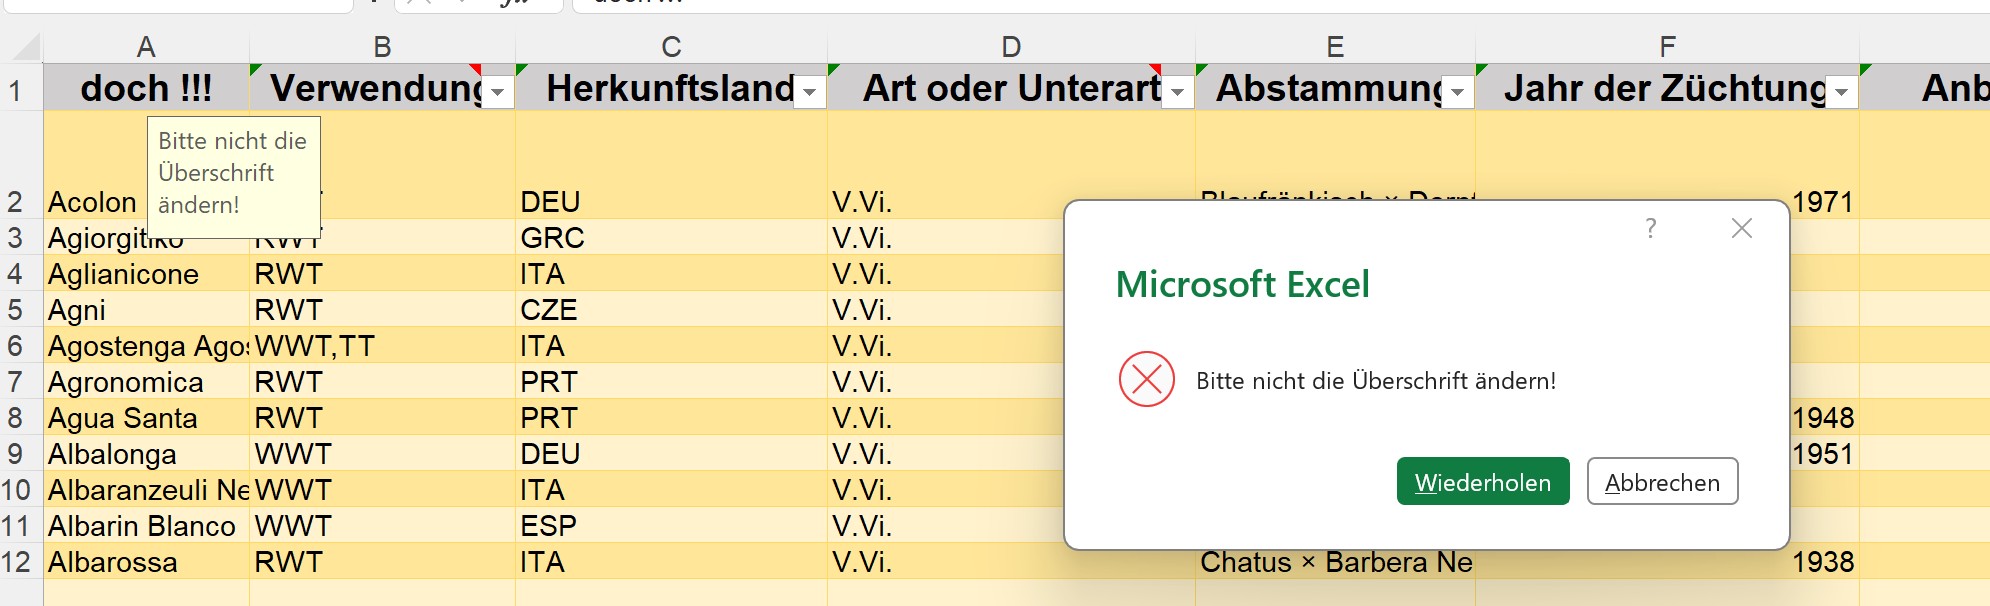Viewport: 1990px width, 606px height.
Task: Open the Verwendung column filter dropdown
Action: tap(497, 92)
